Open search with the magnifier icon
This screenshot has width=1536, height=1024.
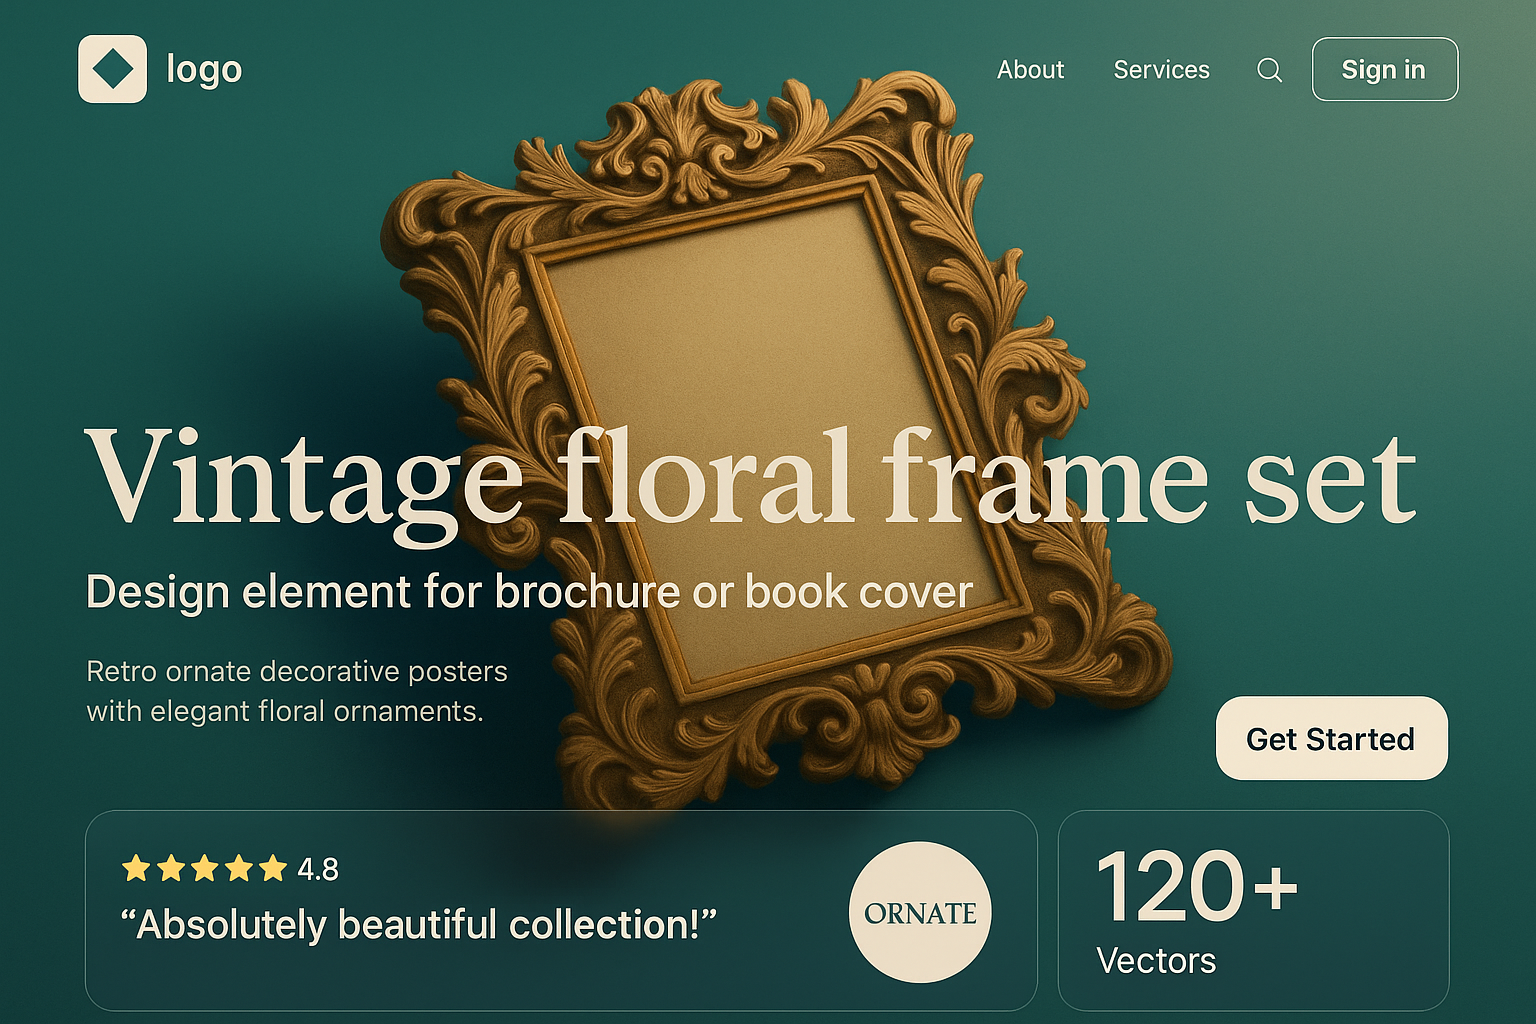1269,70
